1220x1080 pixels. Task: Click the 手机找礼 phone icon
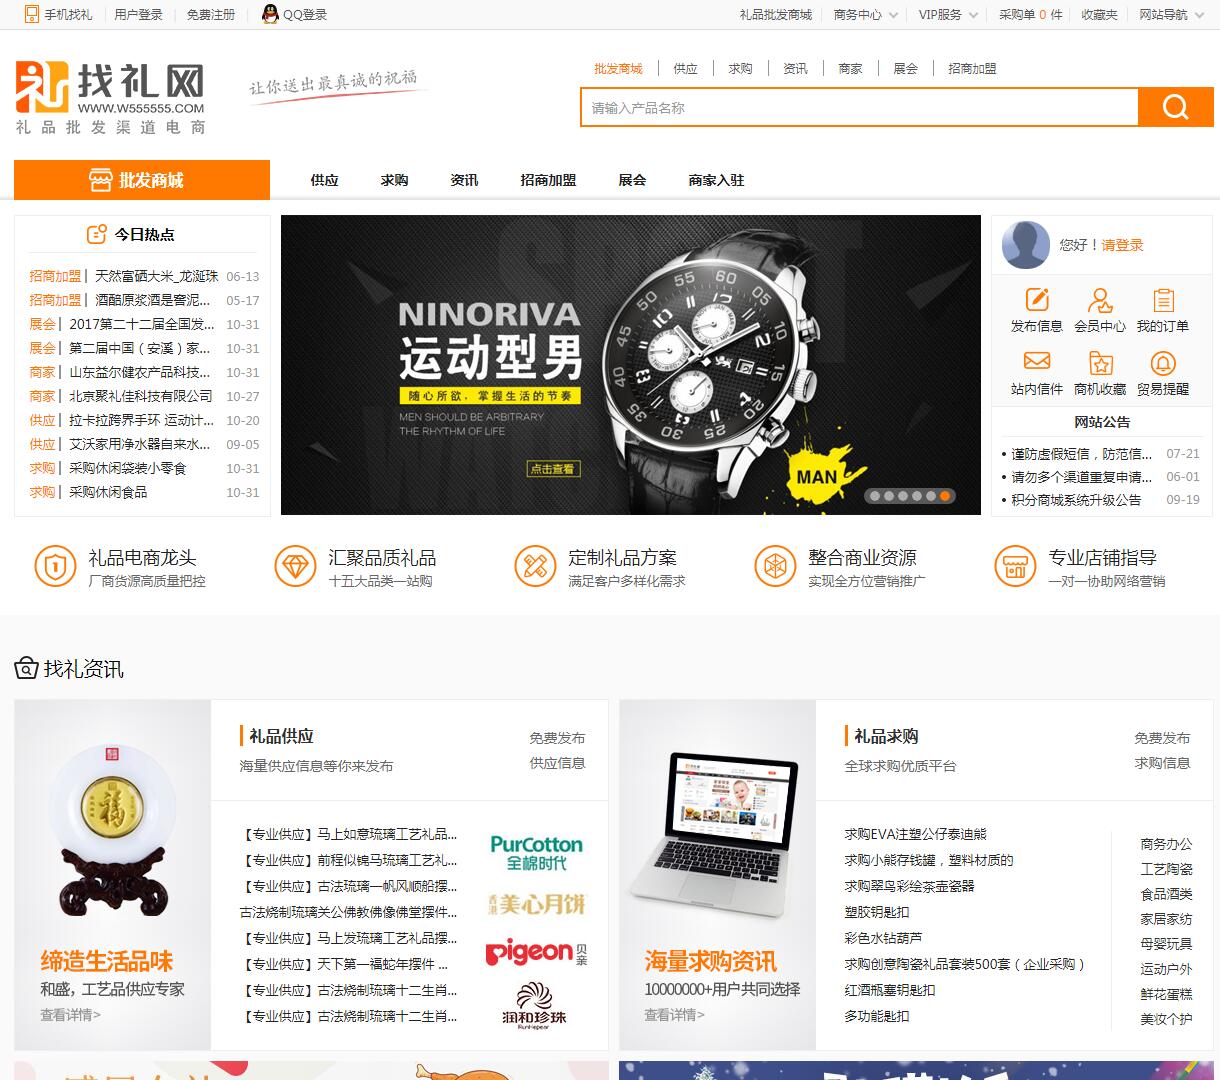pyautogui.click(x=32, y=14)
